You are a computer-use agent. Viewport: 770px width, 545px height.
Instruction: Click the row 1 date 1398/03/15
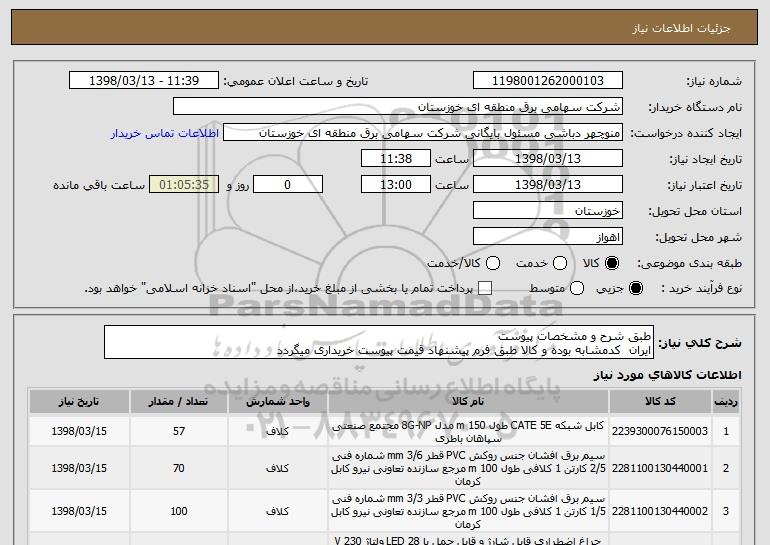(79, 432)
